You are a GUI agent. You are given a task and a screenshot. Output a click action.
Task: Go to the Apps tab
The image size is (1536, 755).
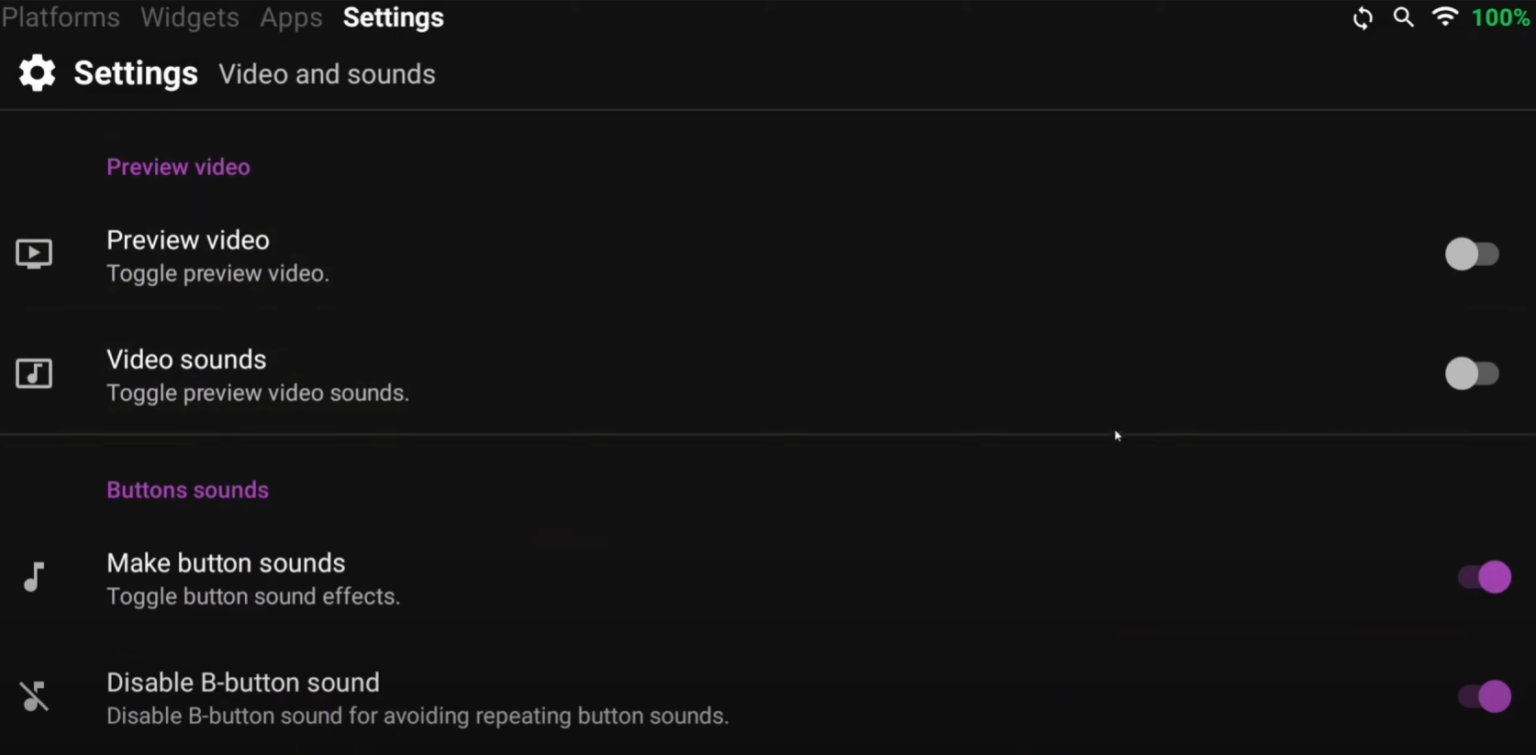click(x=291, y=18)
